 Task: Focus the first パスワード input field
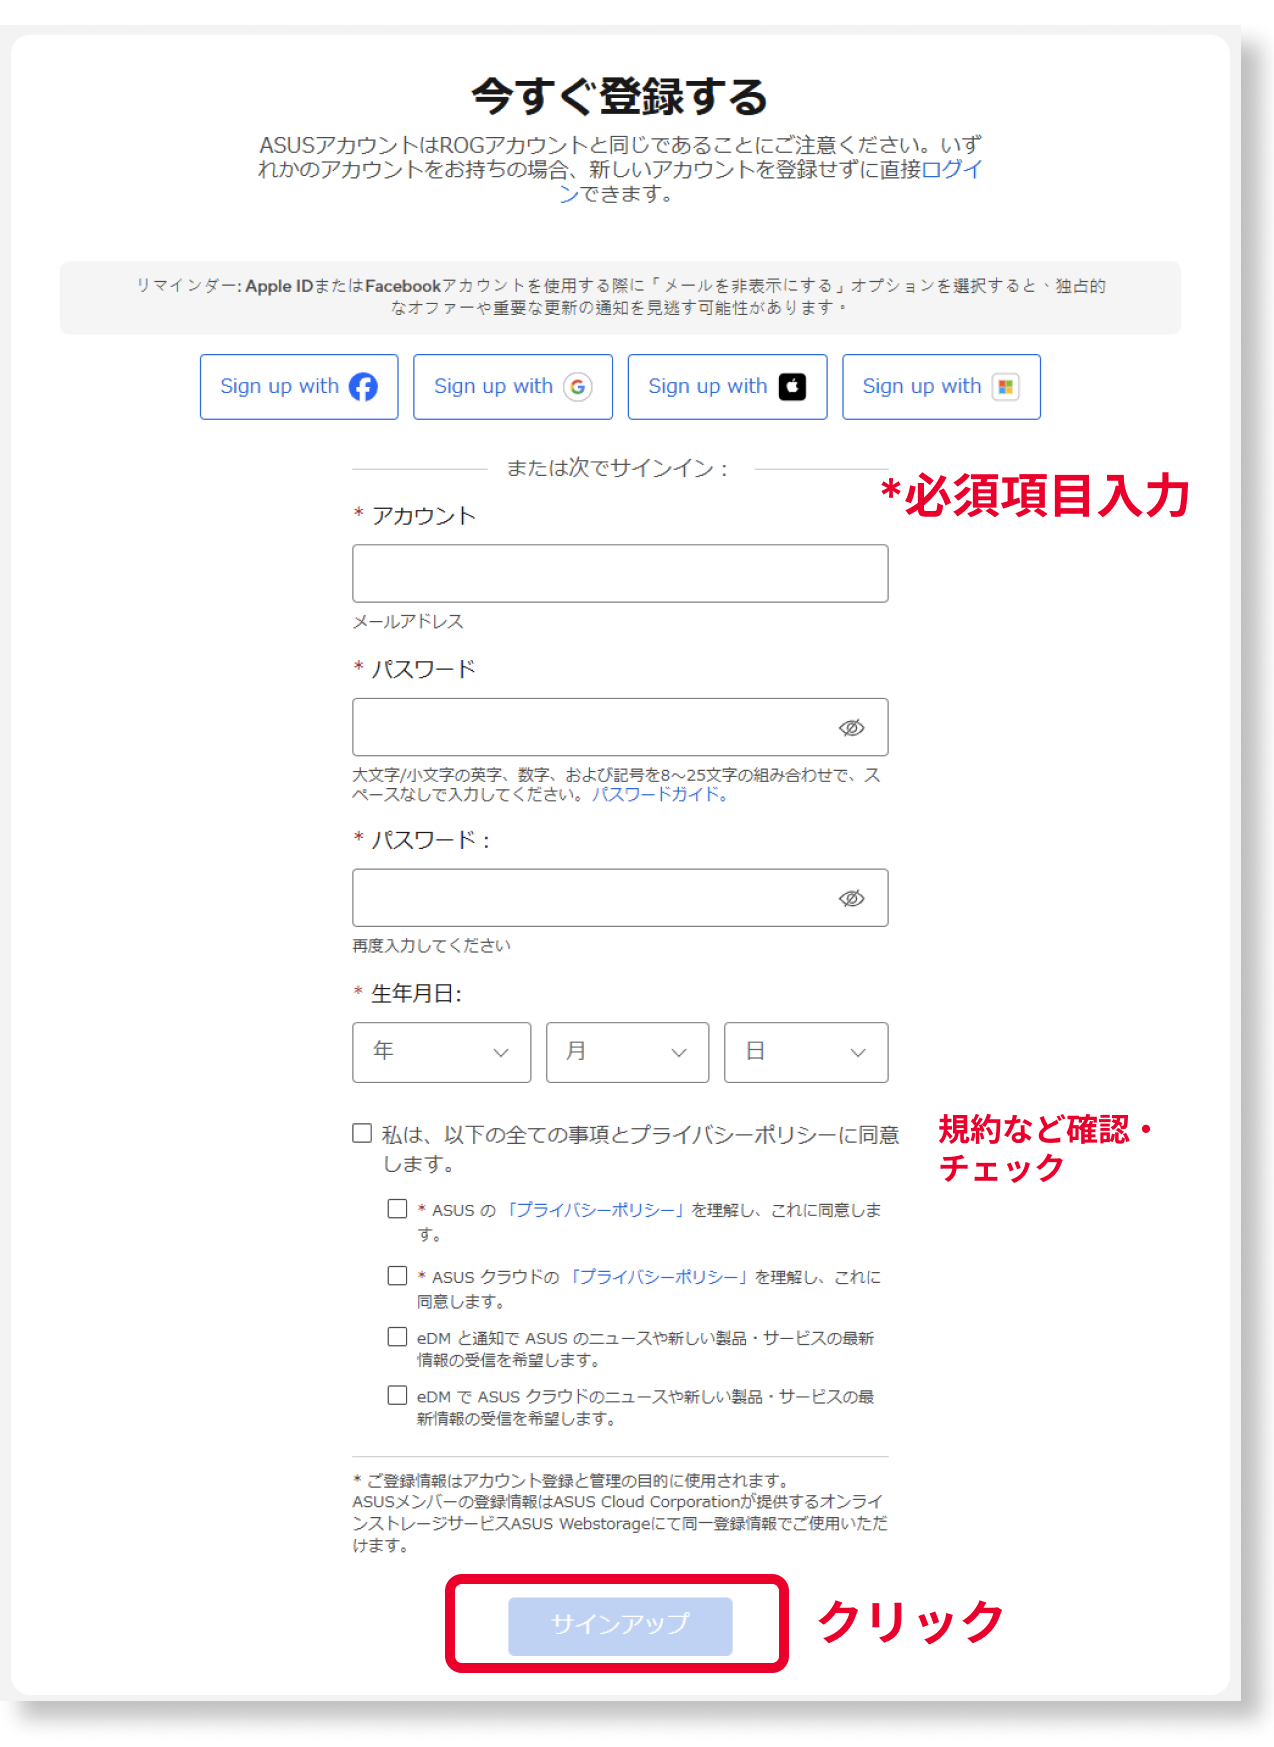[620, 727]
